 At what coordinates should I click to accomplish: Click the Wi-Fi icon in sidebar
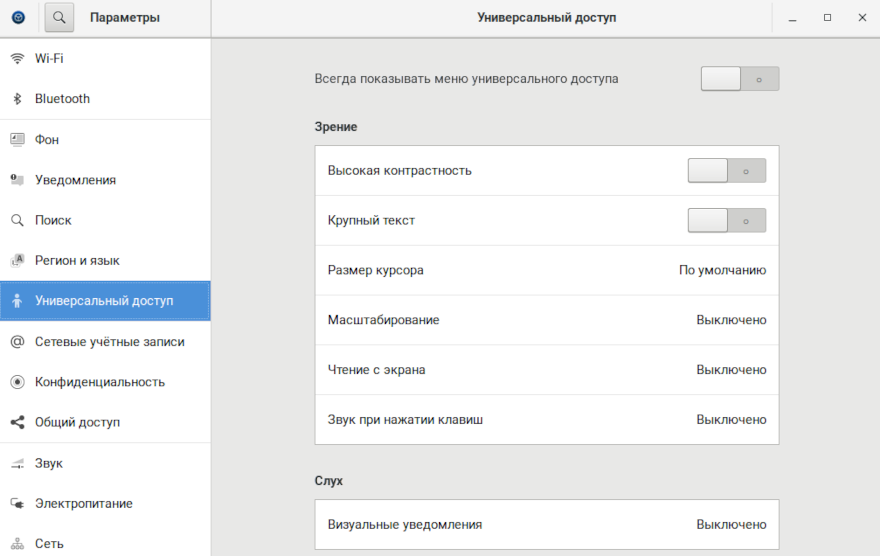coord(17,58)
